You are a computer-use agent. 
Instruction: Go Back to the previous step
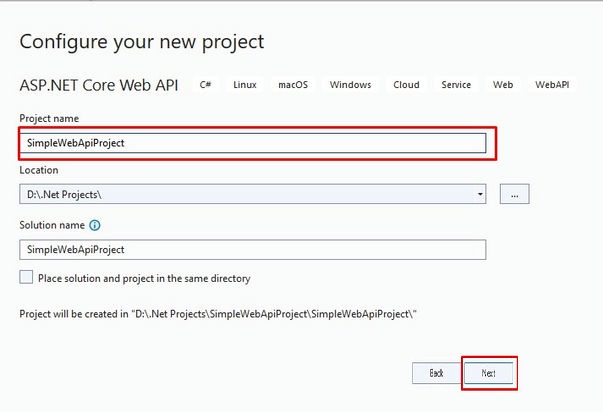click(436, 372)
